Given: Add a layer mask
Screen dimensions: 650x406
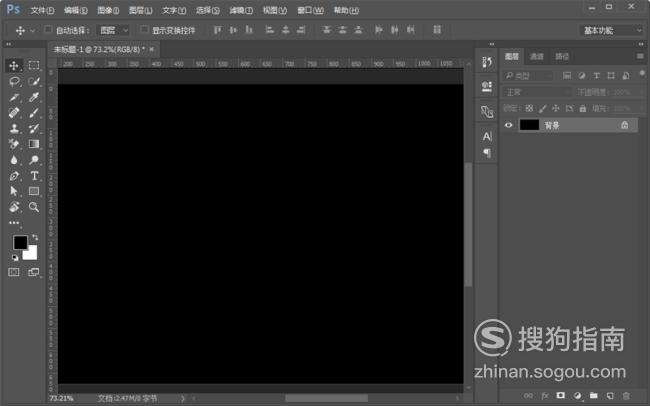Looking at the screenshot, I should coord(560,396).
